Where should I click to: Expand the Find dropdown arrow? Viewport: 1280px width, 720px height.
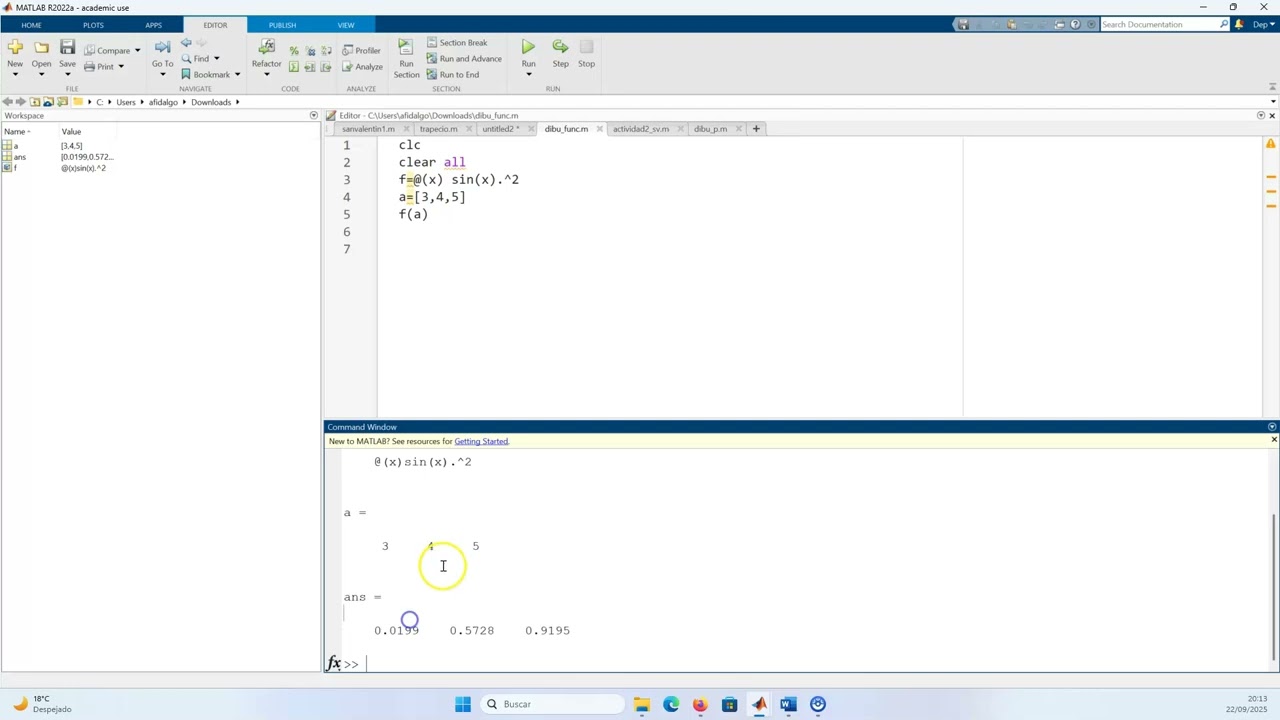tap(216, 58)
